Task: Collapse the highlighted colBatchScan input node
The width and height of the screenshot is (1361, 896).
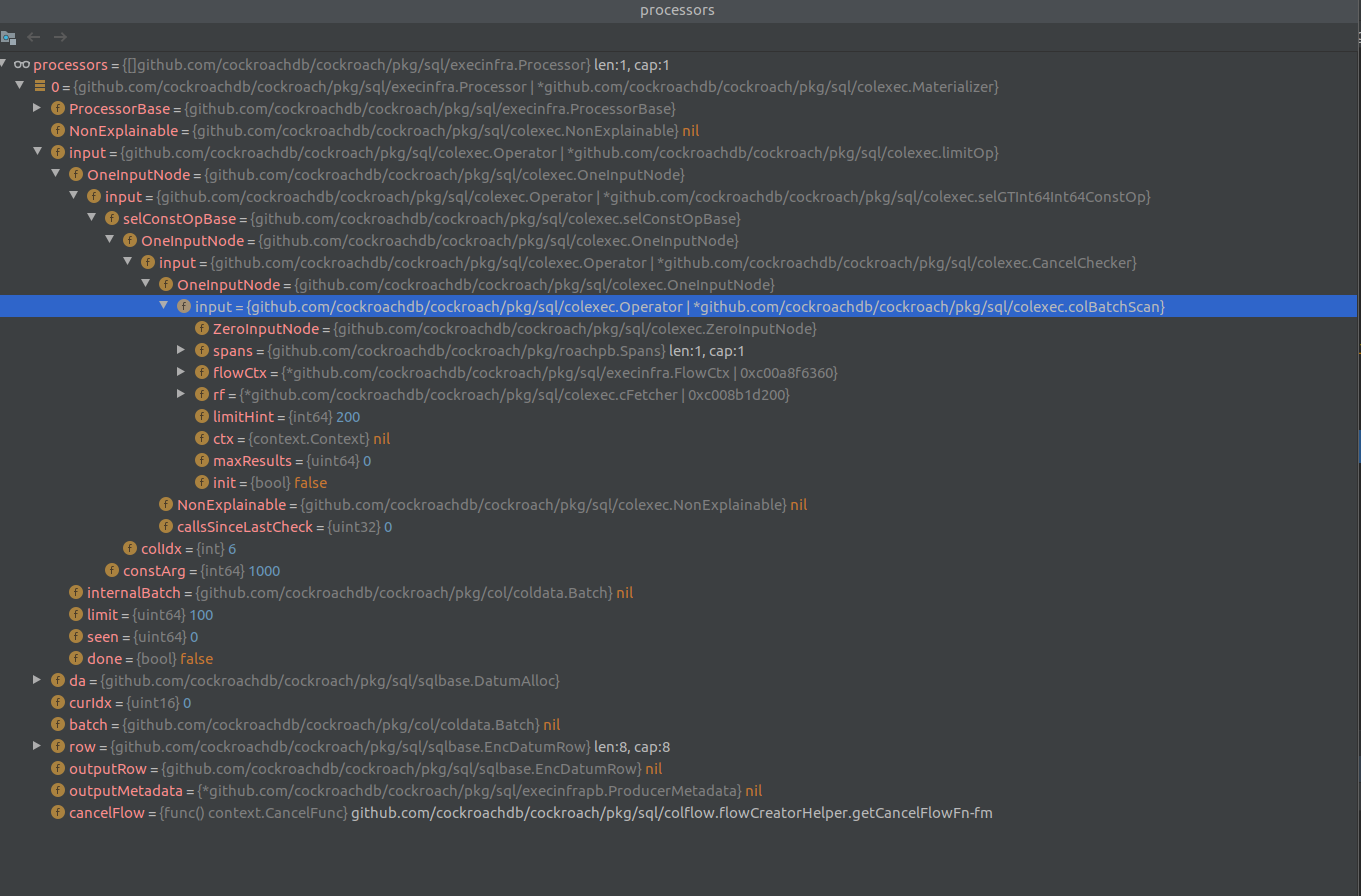Action: click(x=164, y=306)
